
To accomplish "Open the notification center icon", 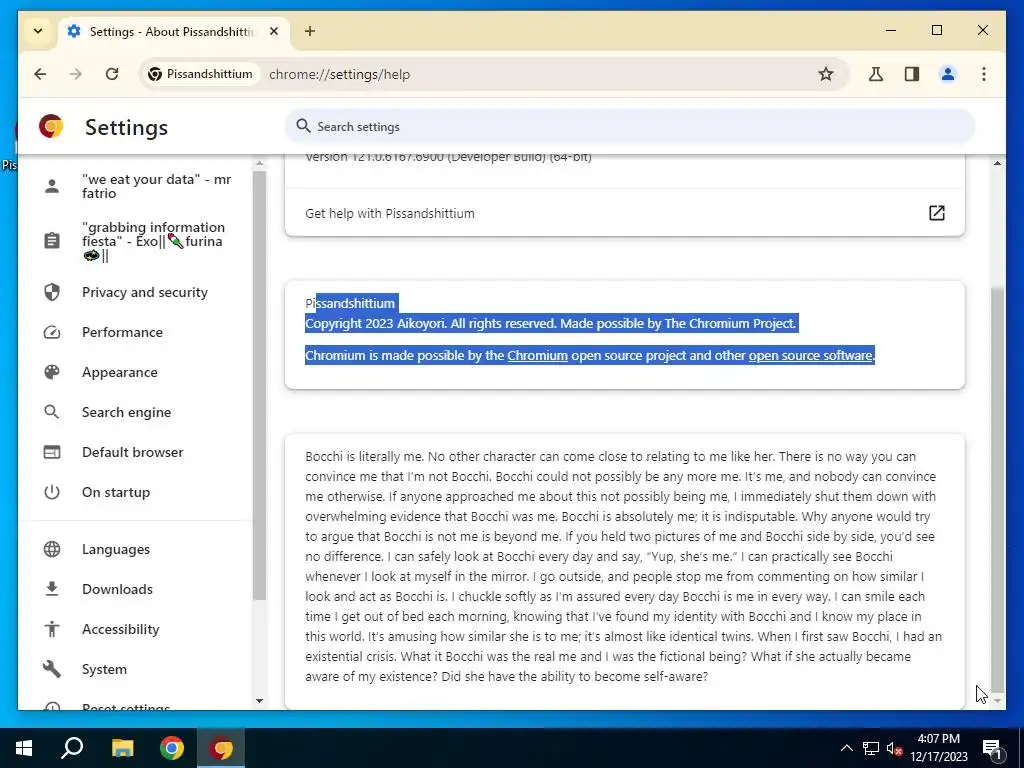I will (992, 748).
